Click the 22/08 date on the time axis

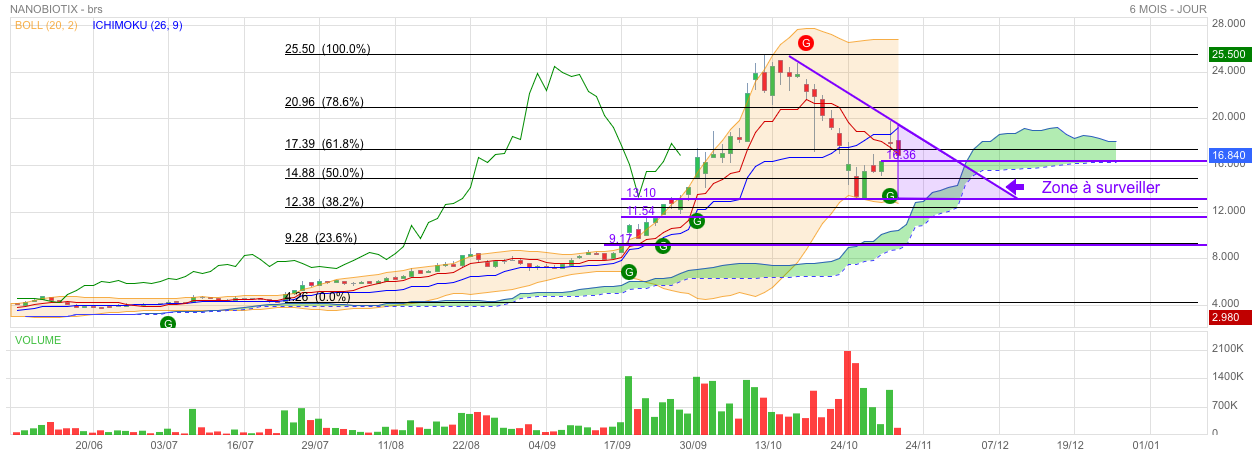[466, 444]
